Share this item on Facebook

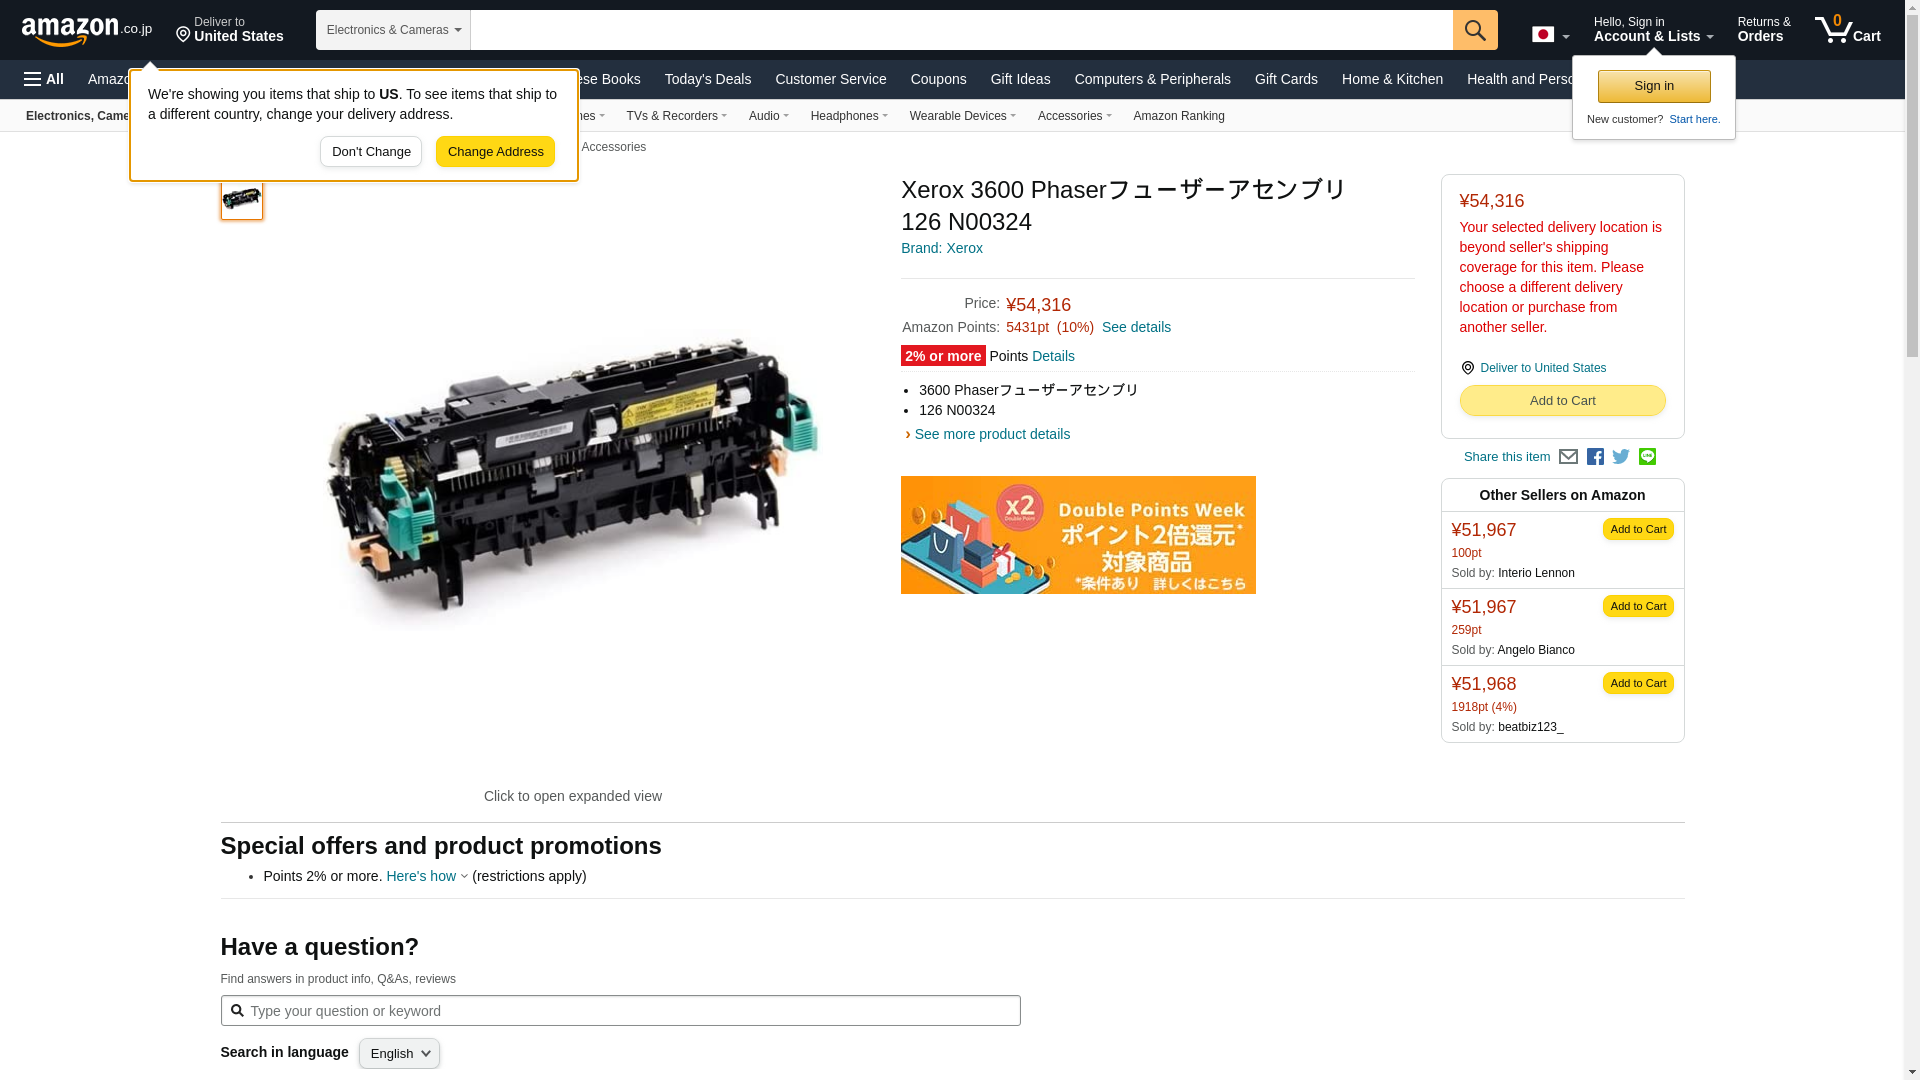[x=1595, y=457]
